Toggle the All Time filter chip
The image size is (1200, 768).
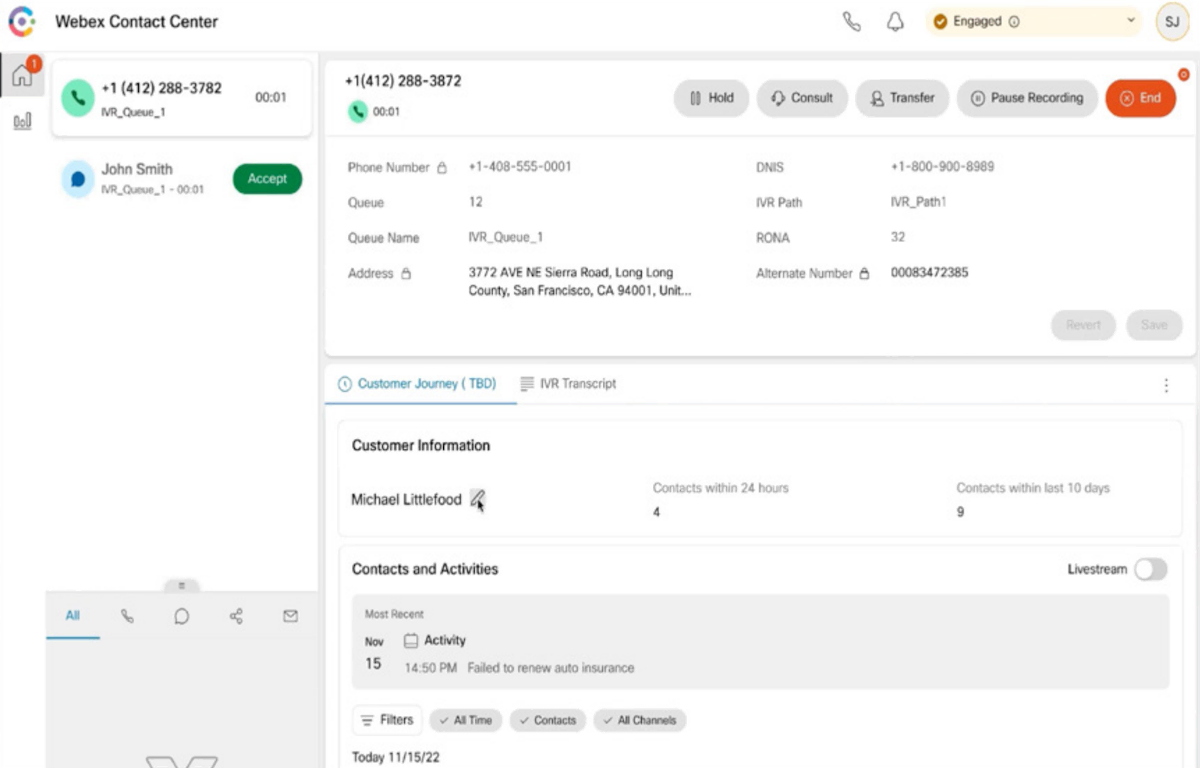[x=466, y=720]
